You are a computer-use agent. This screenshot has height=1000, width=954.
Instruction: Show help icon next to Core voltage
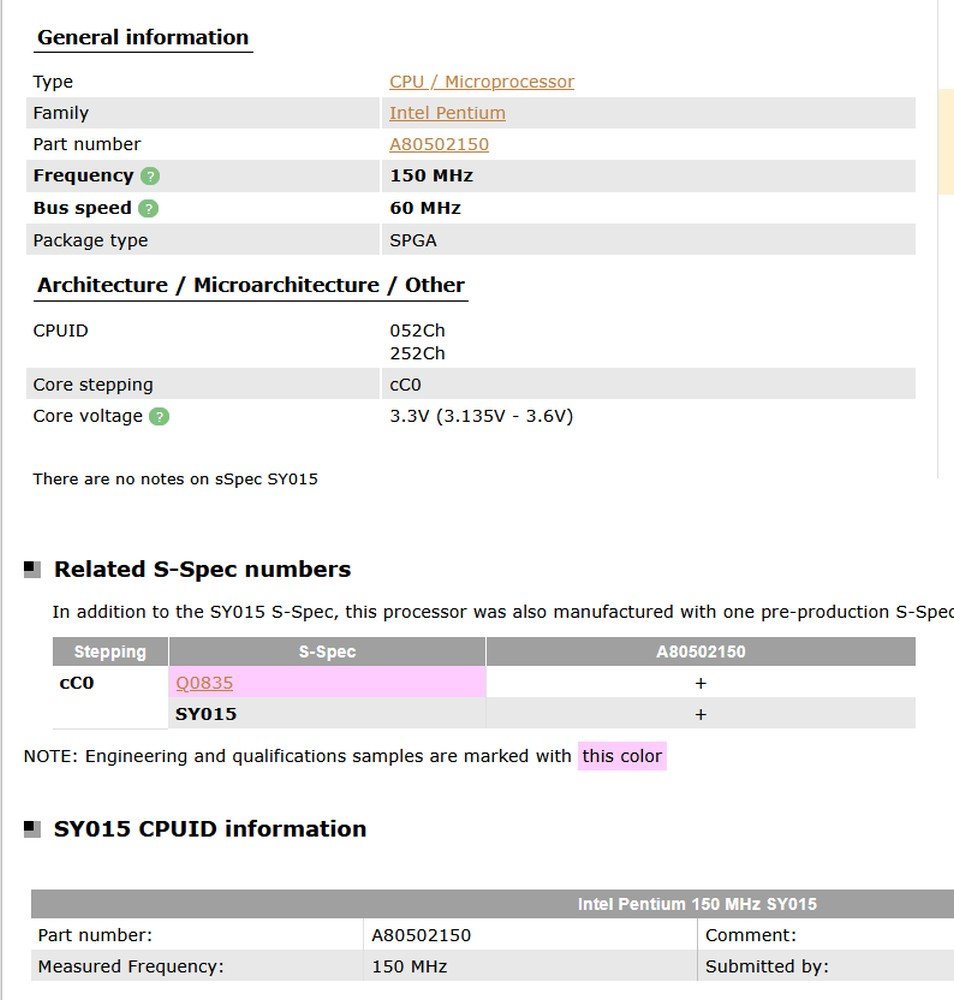159,416
